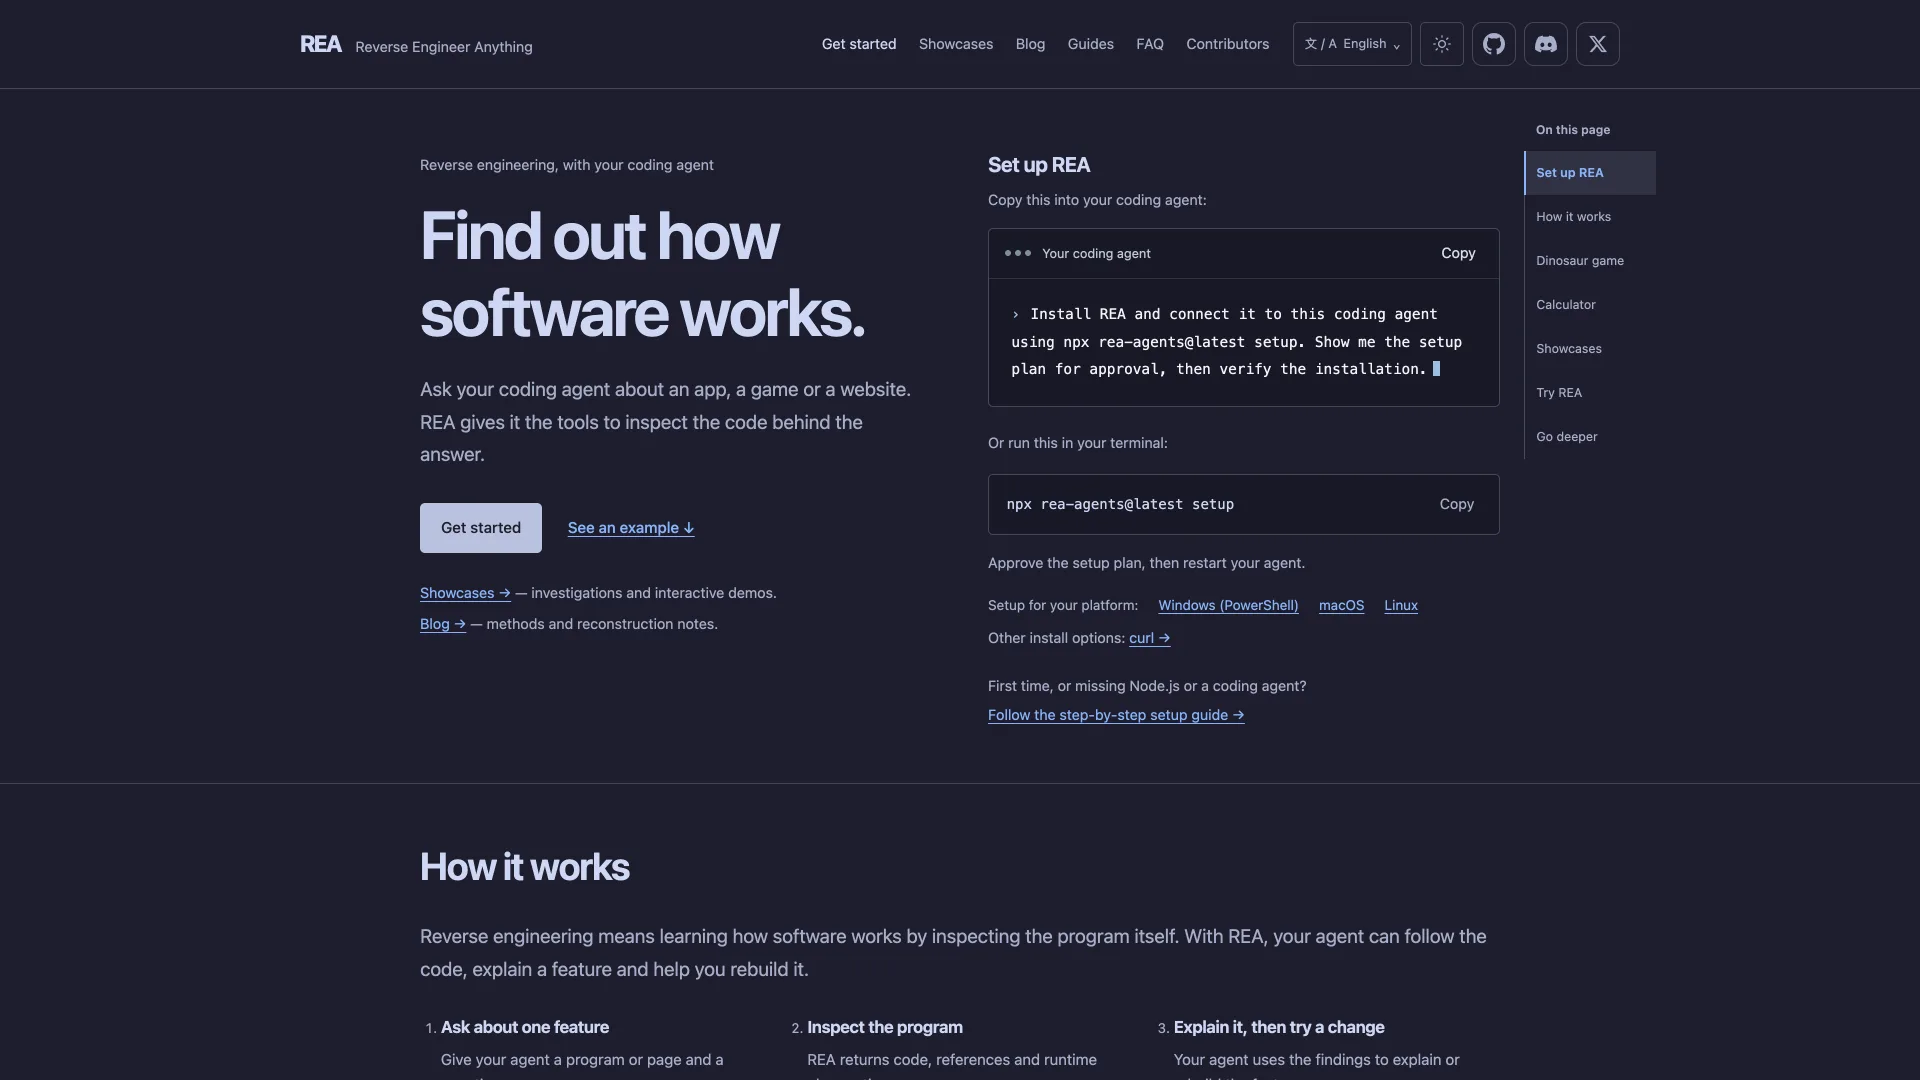Screen dimensions: 1920x1080
Task: Click the Set up REA heading
Action: 1039,165
